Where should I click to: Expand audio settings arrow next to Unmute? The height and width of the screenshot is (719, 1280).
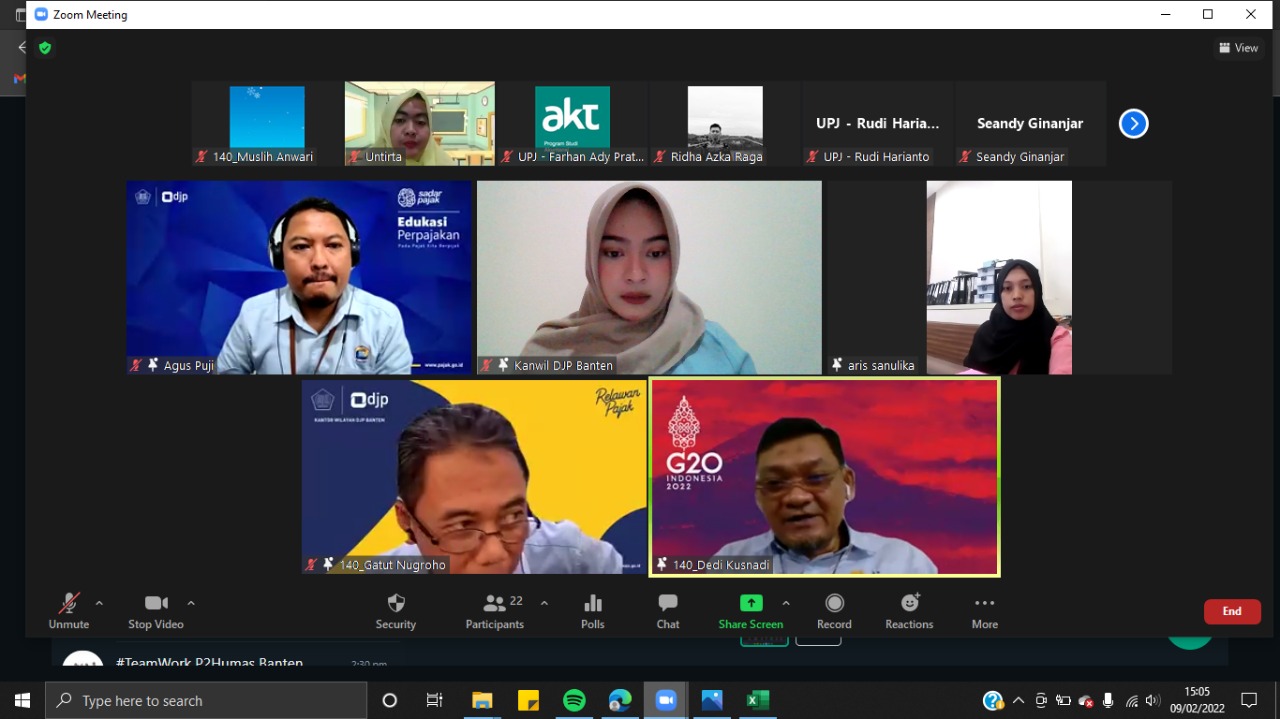(x=99, y=603)
